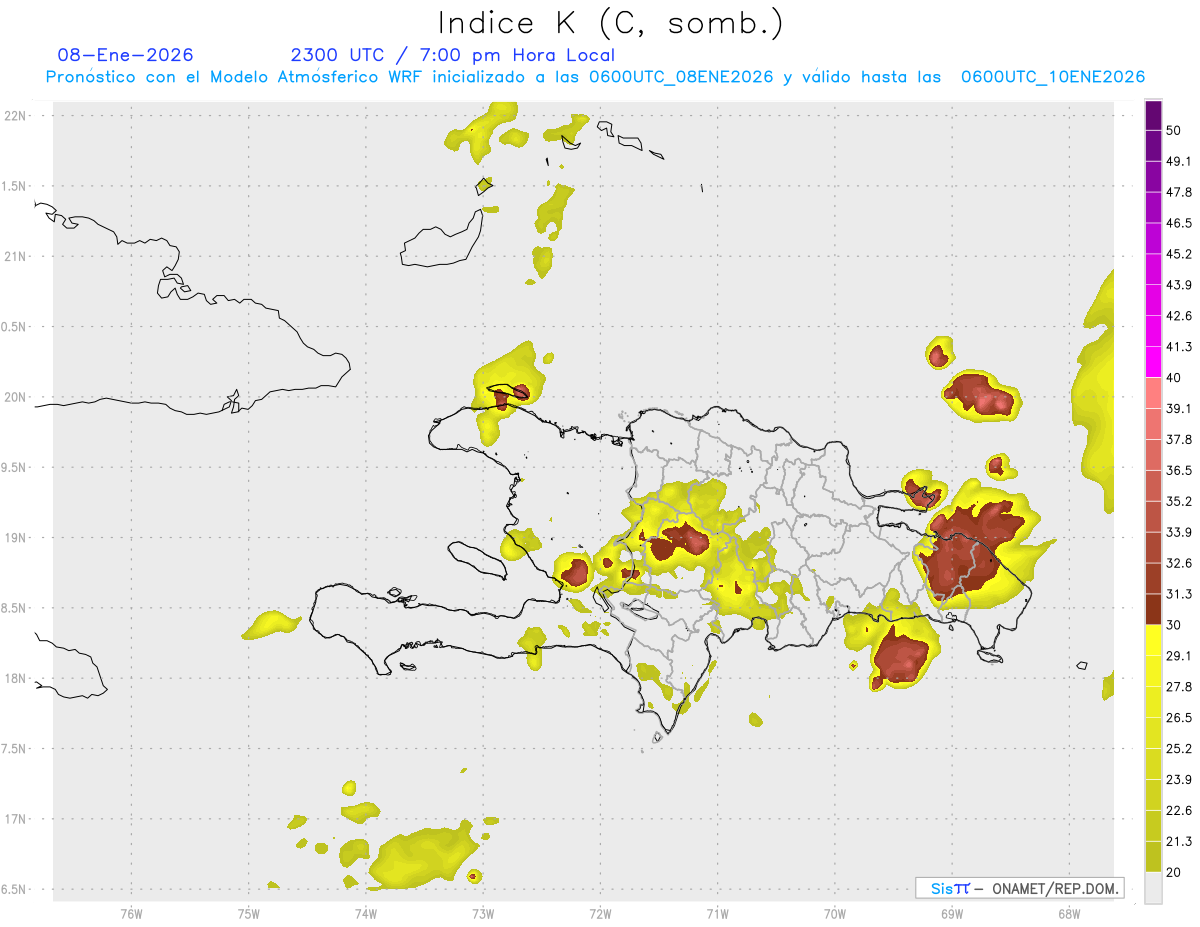Pick the pink swatch between 39.1 and 40
The width and height of the screenshot is (1200, 927).
pyautogui.click(x=1153, y=393)
